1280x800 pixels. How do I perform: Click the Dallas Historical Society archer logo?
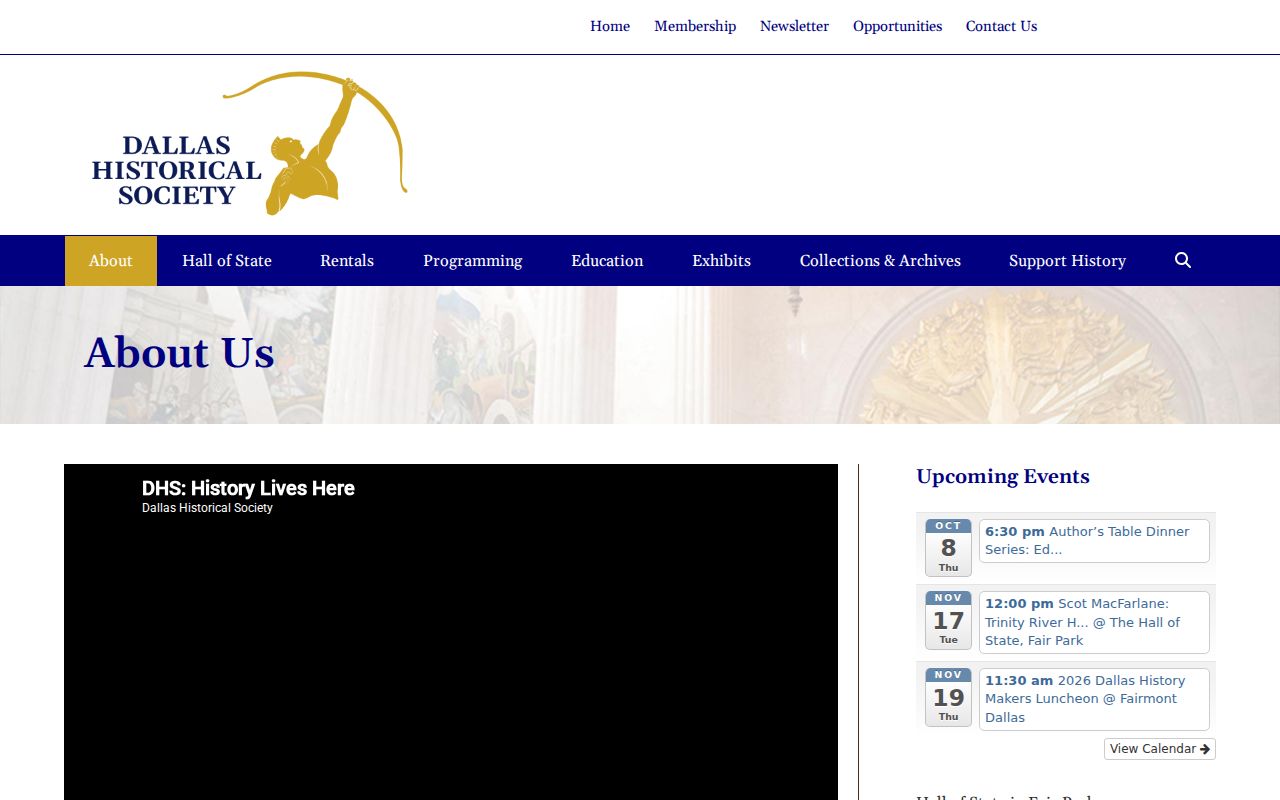[250, 143]
